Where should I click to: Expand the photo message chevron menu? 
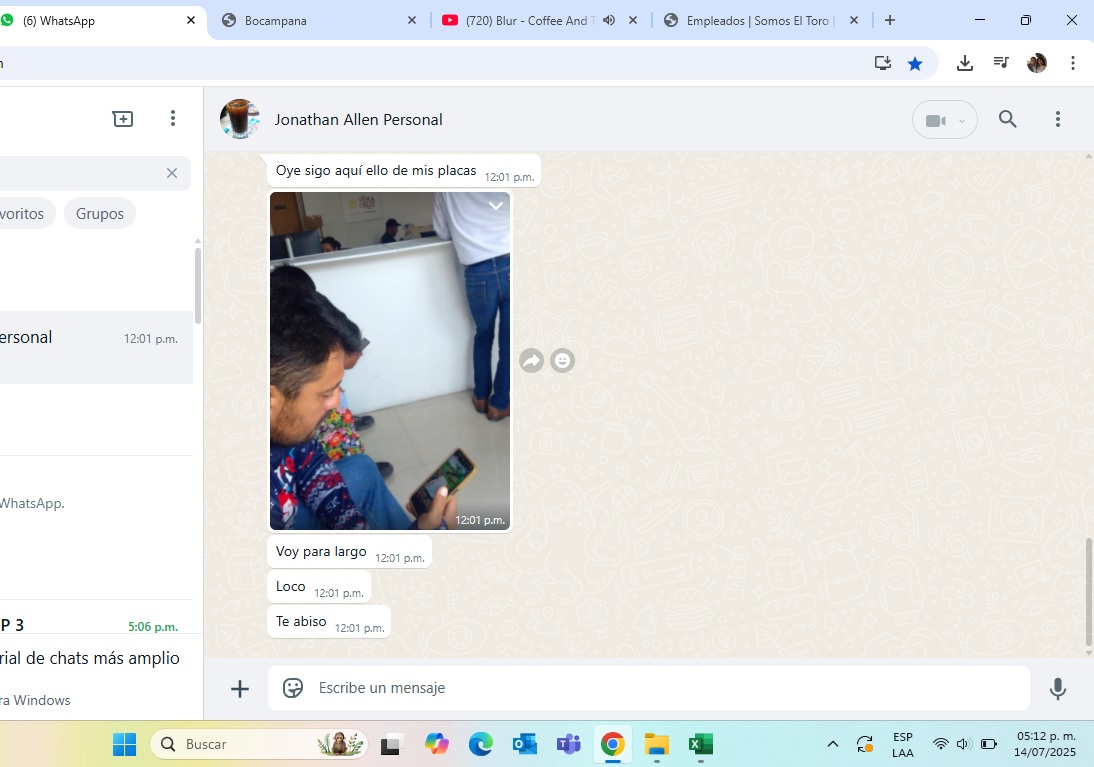pos(496,206)
